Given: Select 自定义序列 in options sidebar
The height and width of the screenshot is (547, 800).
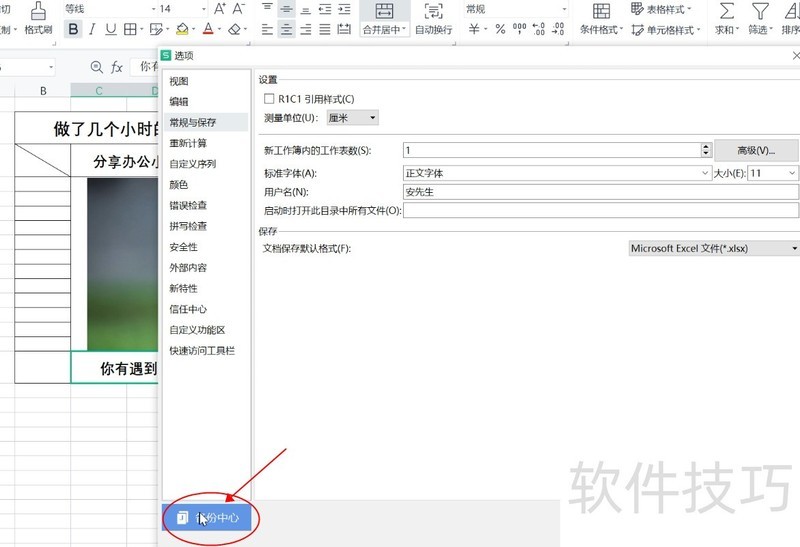Looking at the screenshot, I should click(193, 164).
